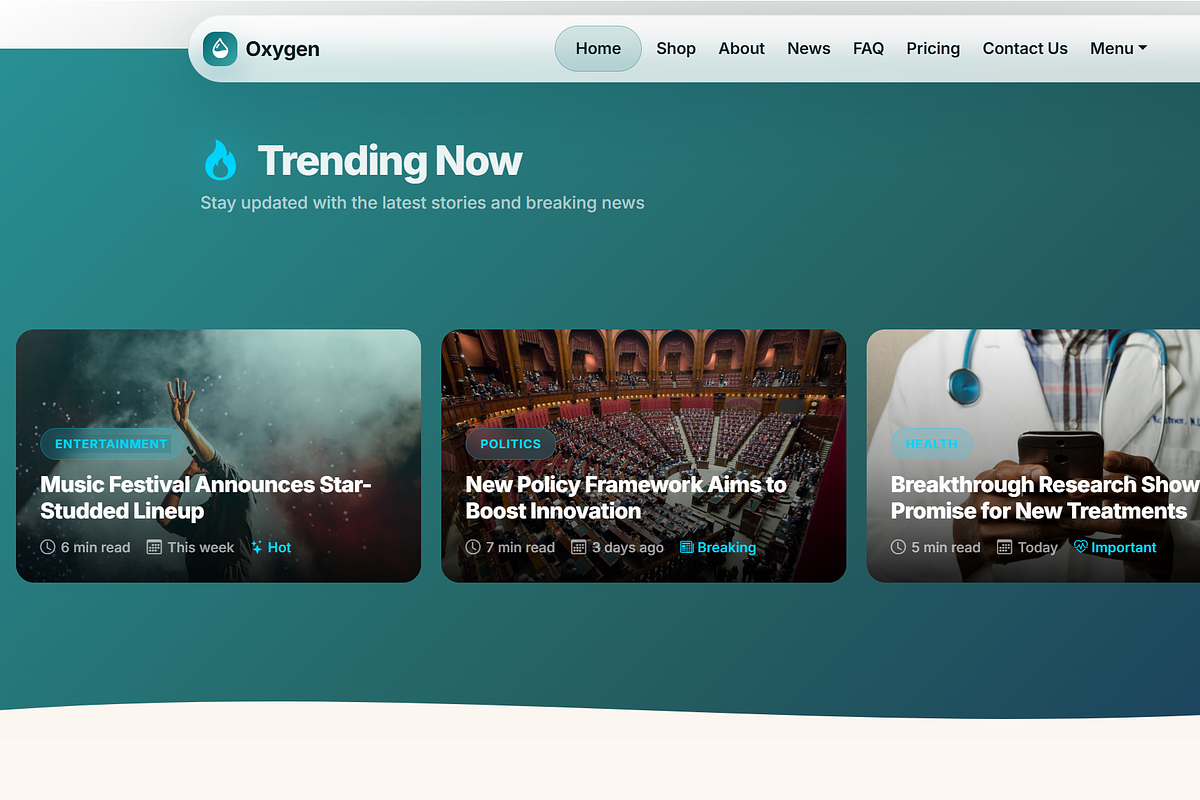The image size is (1200, 800).
Task: Open Breakthrough Research article headline
Action: [1045, 497]
